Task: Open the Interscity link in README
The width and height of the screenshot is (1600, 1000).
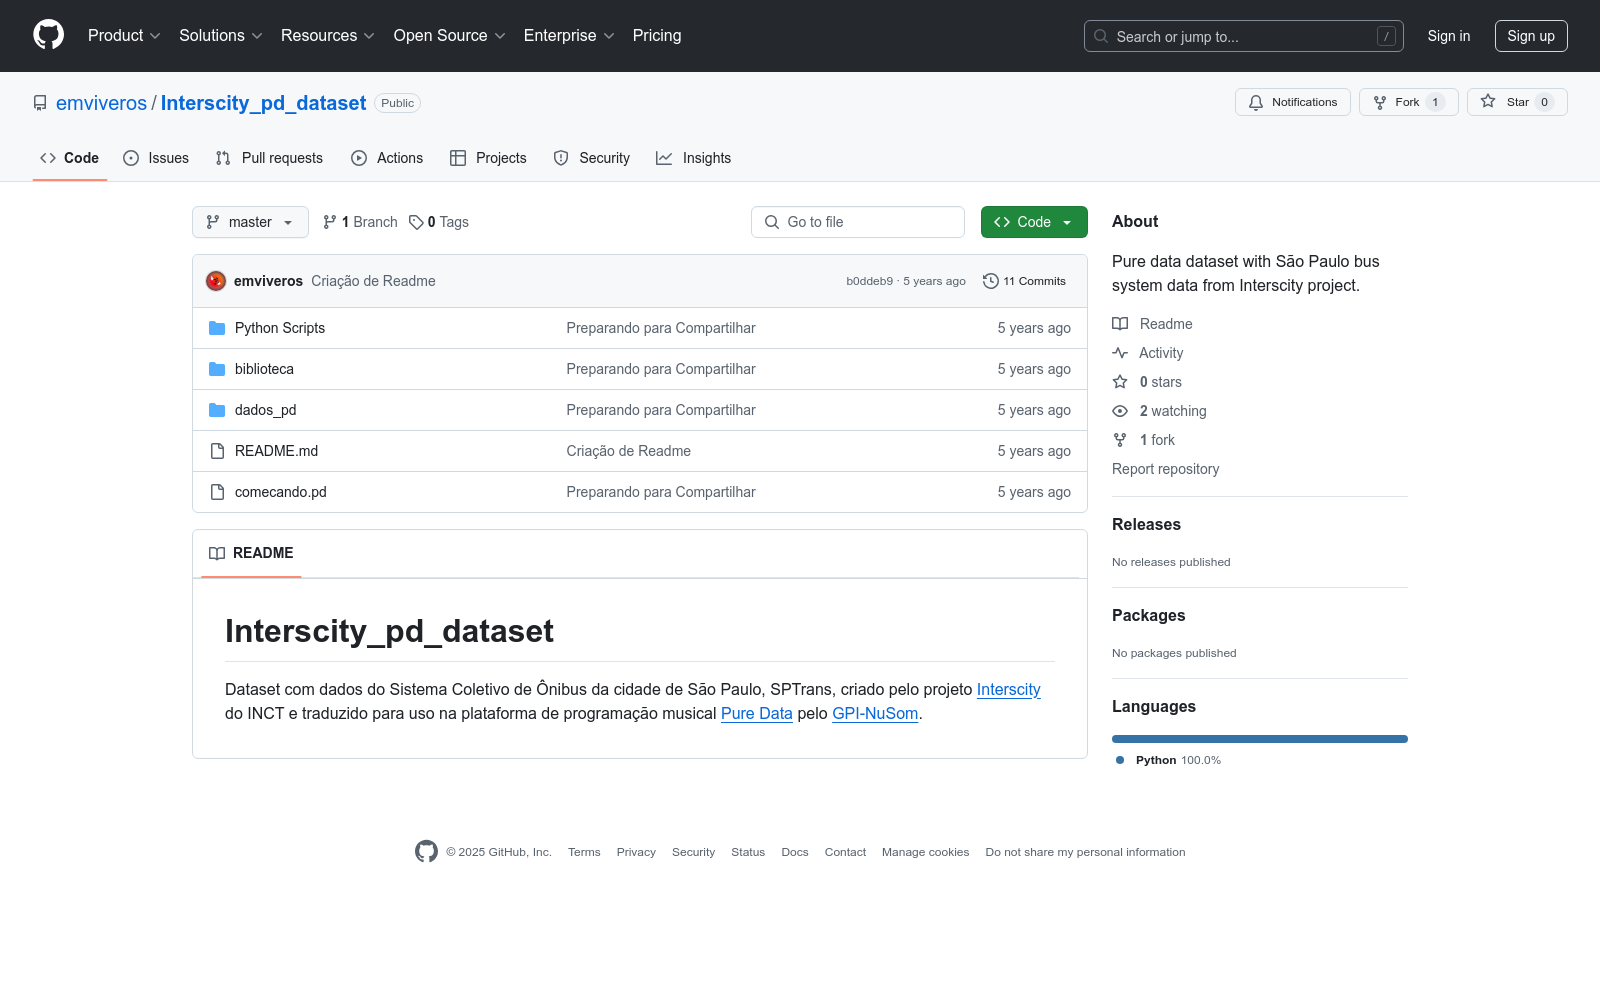Action: point(1008,689)
